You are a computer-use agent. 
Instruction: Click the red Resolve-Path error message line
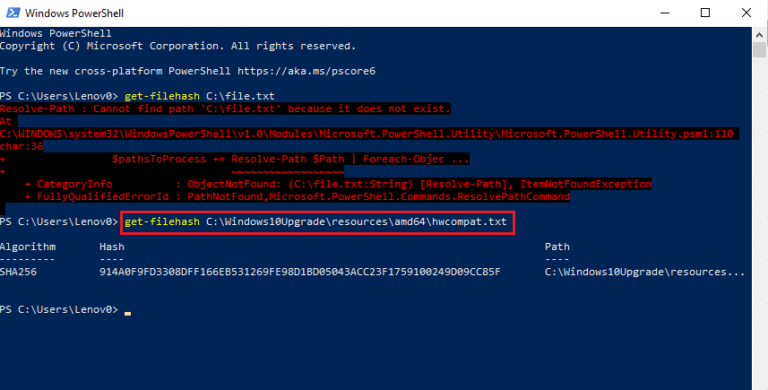[x=225, y=109]
